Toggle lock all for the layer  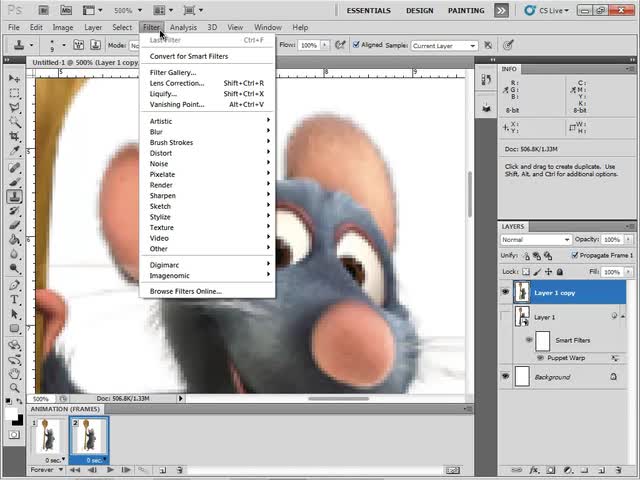tap(560, 272)
